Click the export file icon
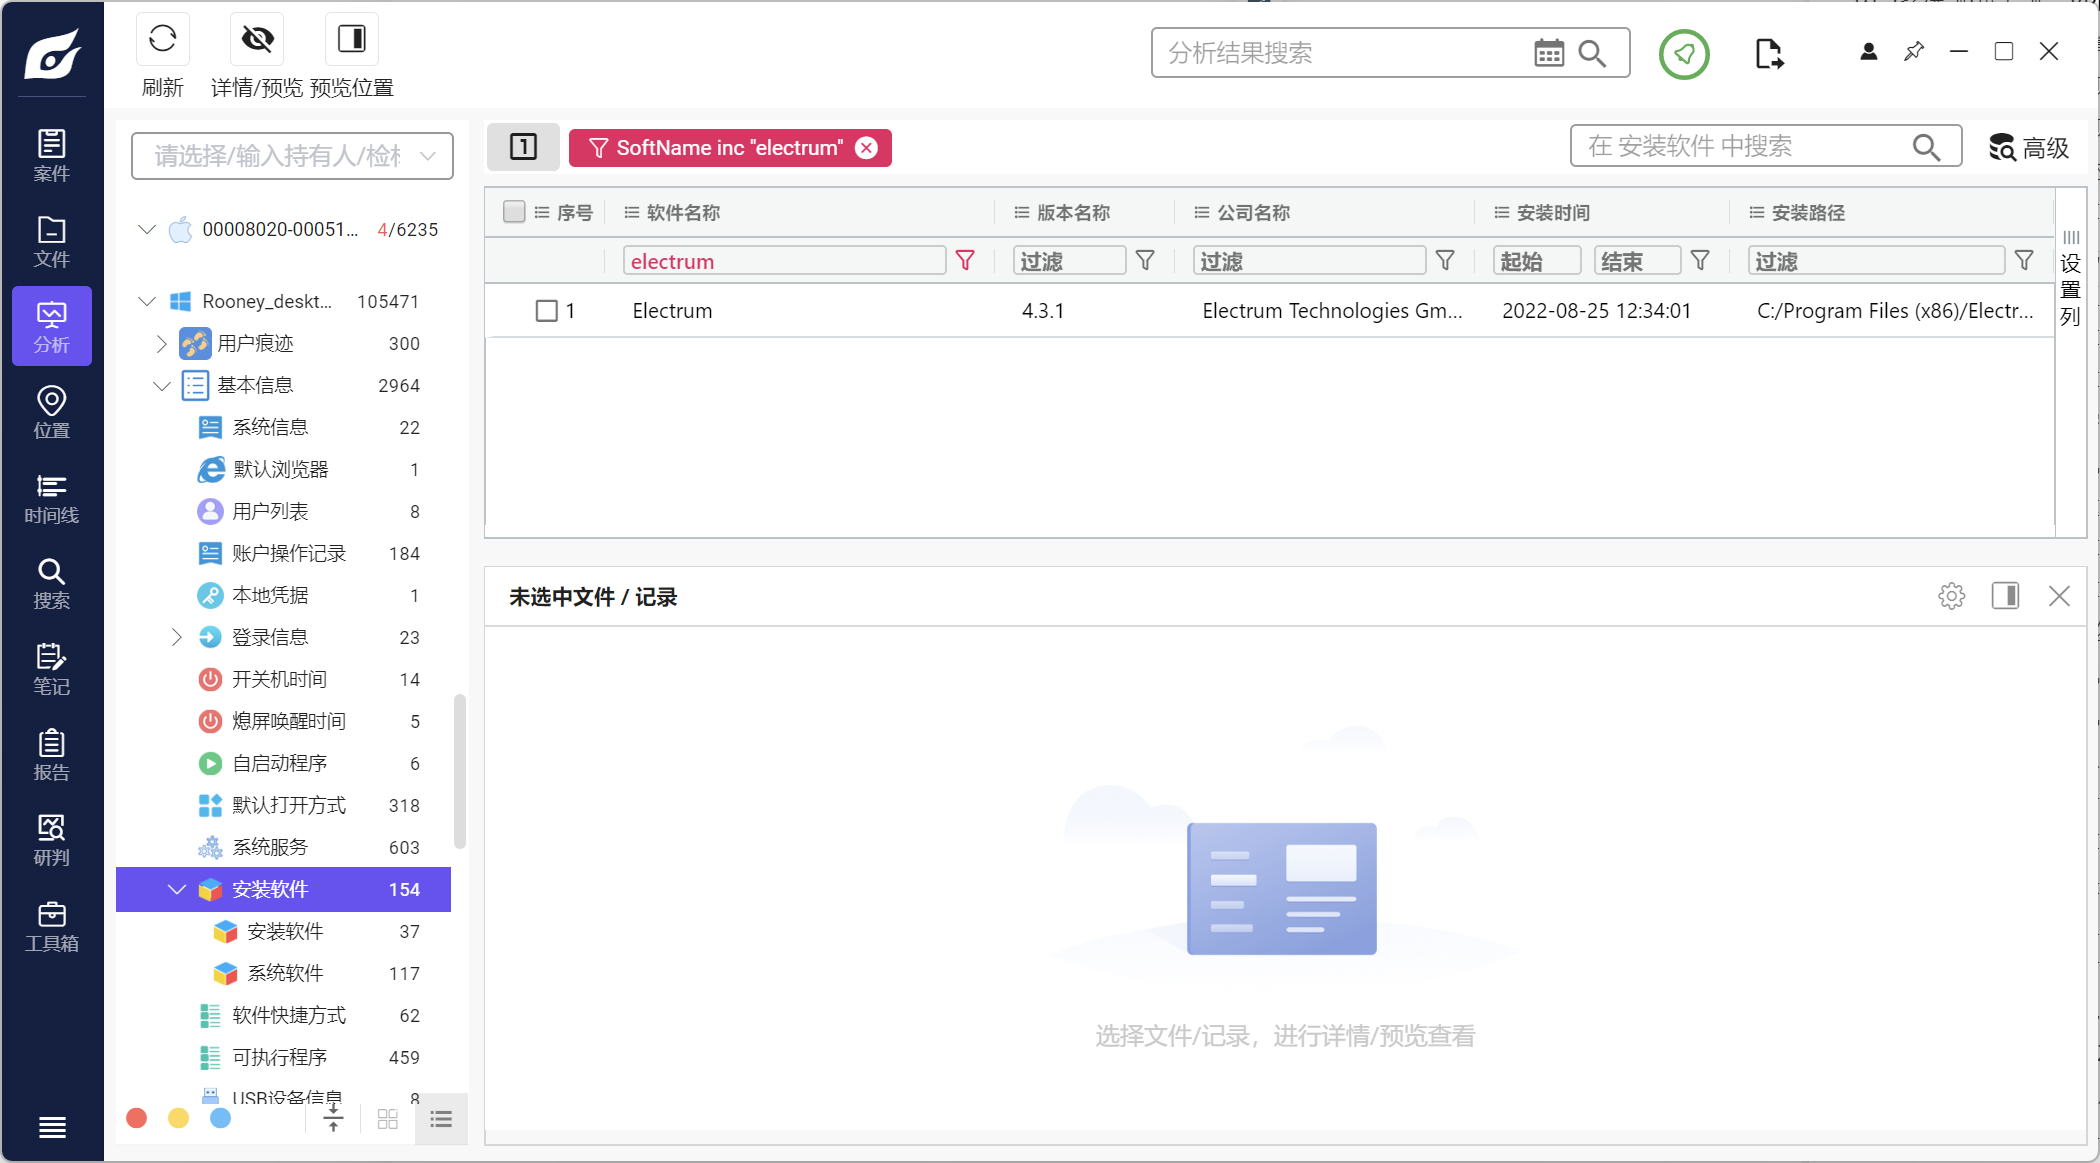This screenshot has height=1163, width=2100. coord(1769,53)
